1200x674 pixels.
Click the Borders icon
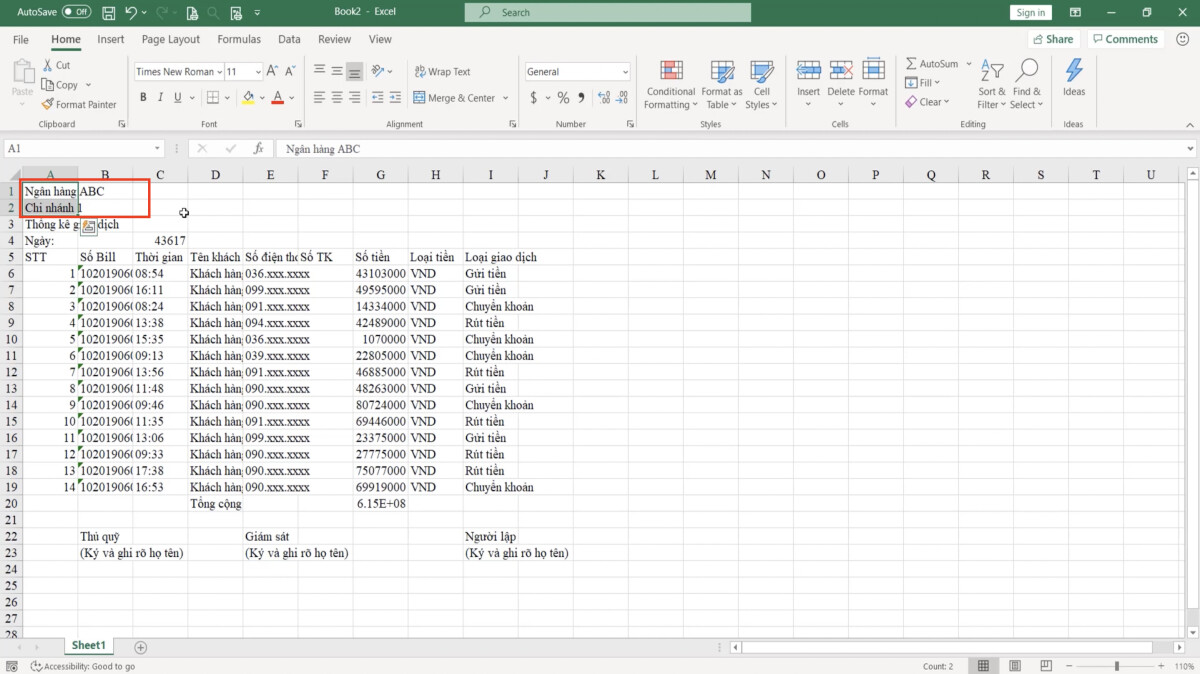(212, 98)
